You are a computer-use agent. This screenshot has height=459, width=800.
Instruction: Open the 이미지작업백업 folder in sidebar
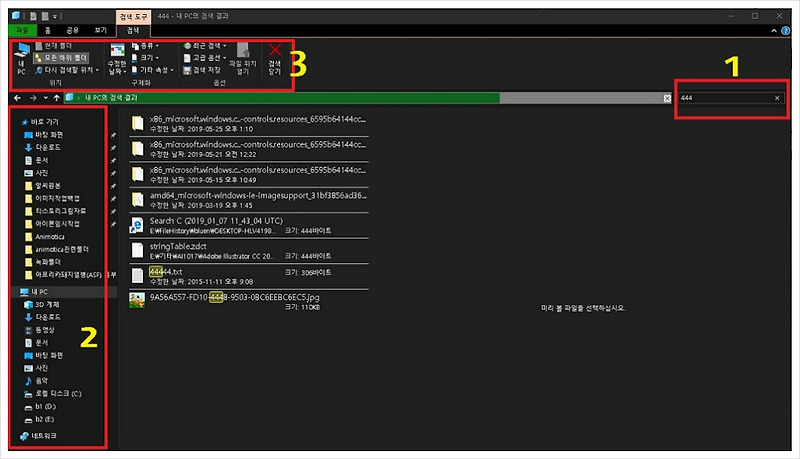pos(52,198)
